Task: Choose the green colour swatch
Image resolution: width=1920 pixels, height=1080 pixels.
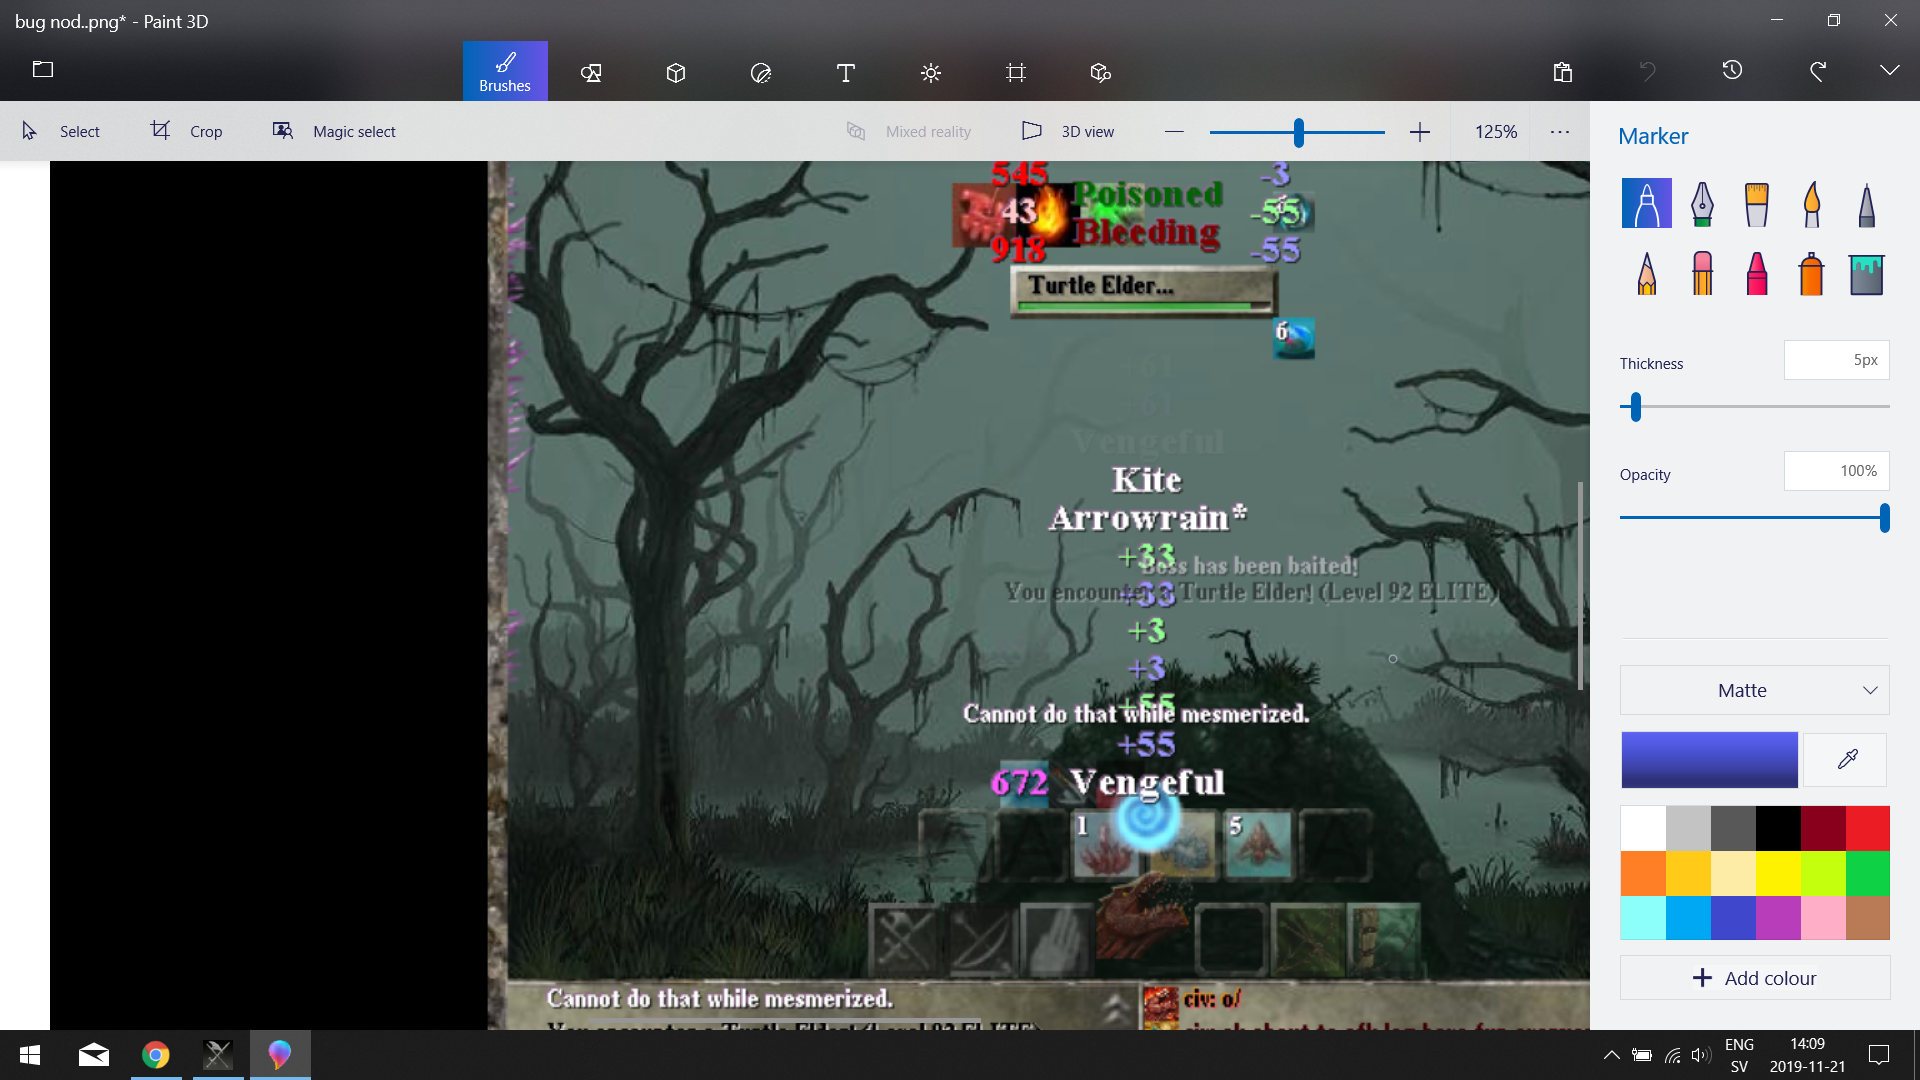Action: [1867, 873]
